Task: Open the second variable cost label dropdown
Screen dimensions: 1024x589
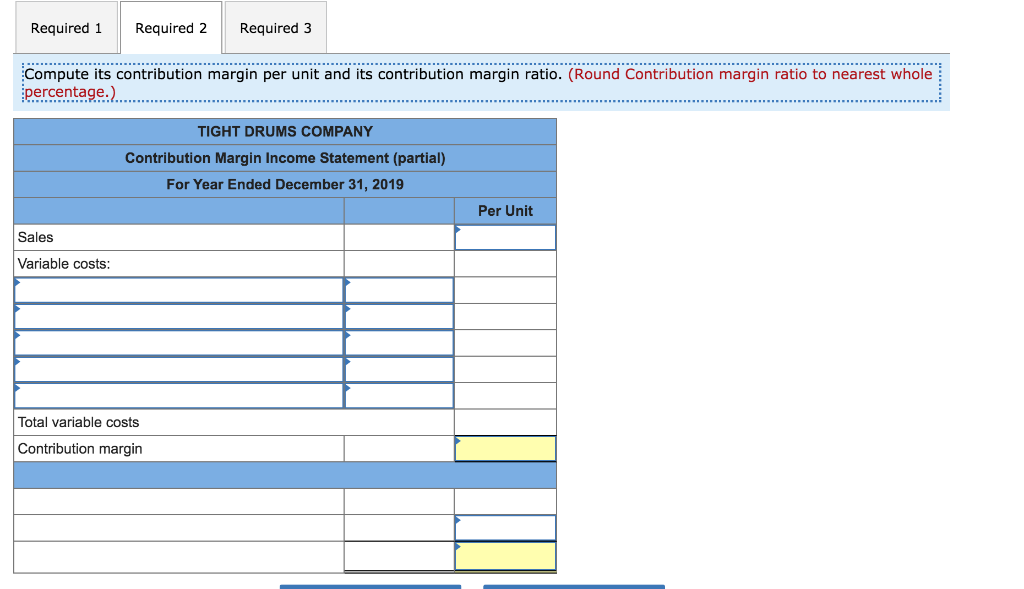Action: point(178,316)
